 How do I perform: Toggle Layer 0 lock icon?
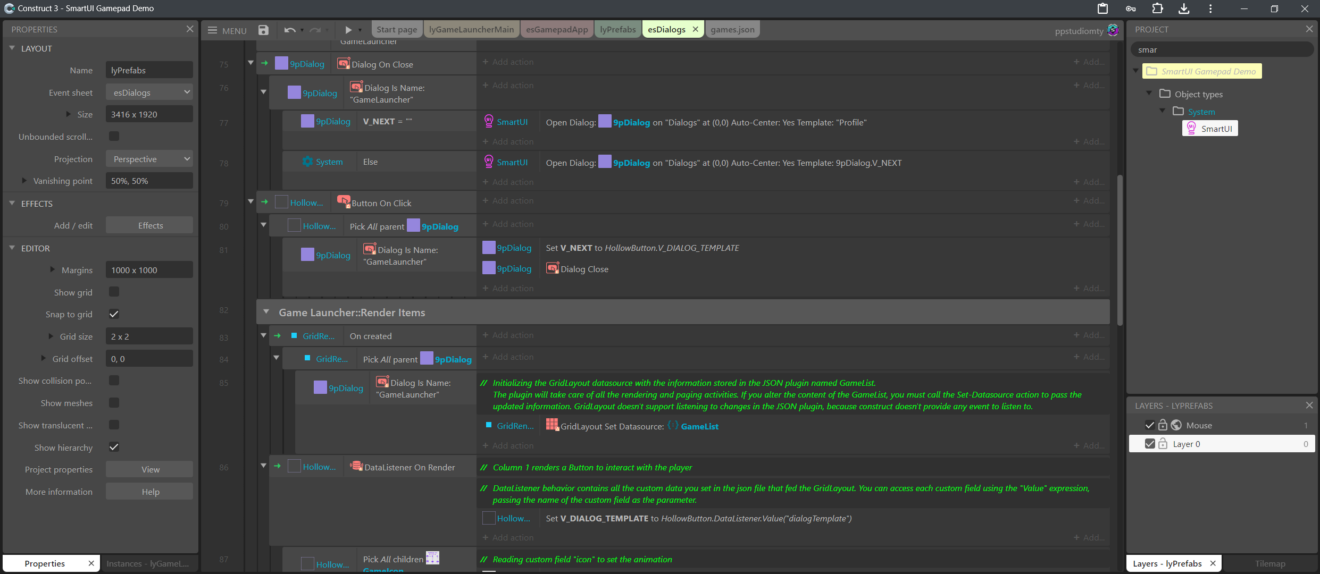coord(1163,444)
